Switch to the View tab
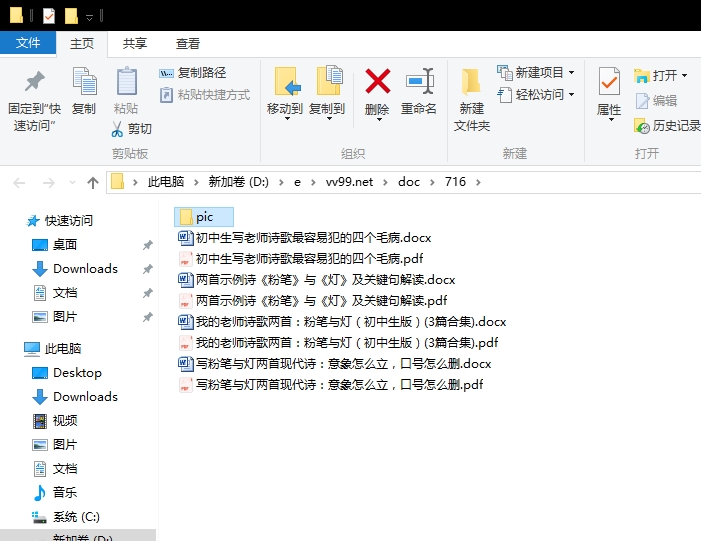This screenshot has width=701, height=541. point(187,43)
